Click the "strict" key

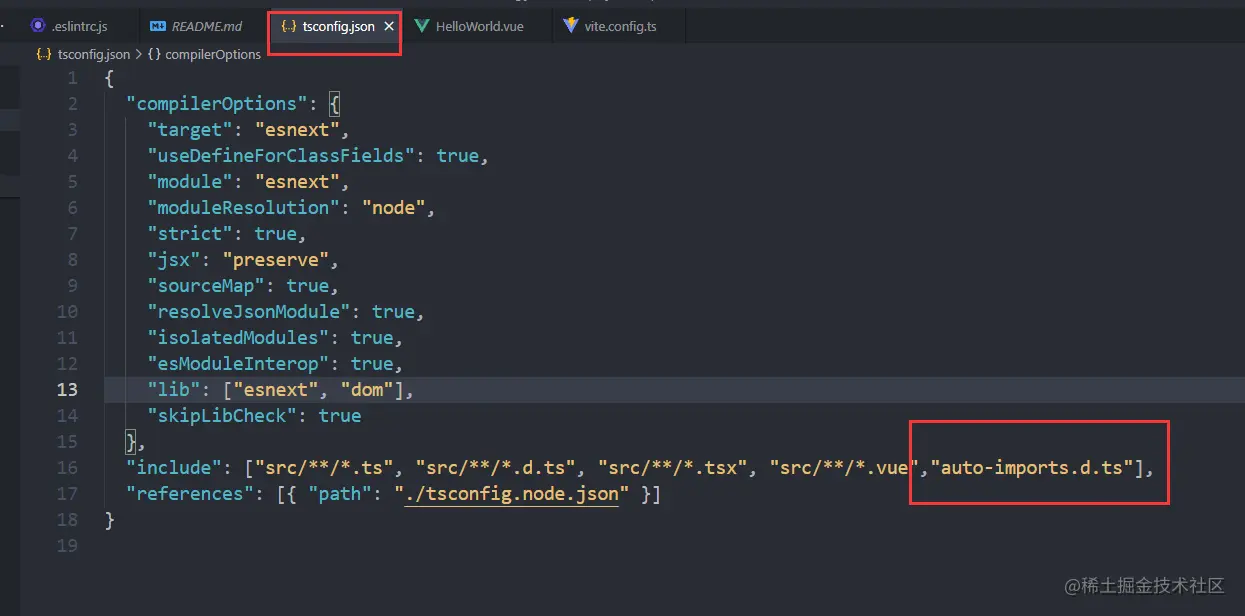click(190, 233)
